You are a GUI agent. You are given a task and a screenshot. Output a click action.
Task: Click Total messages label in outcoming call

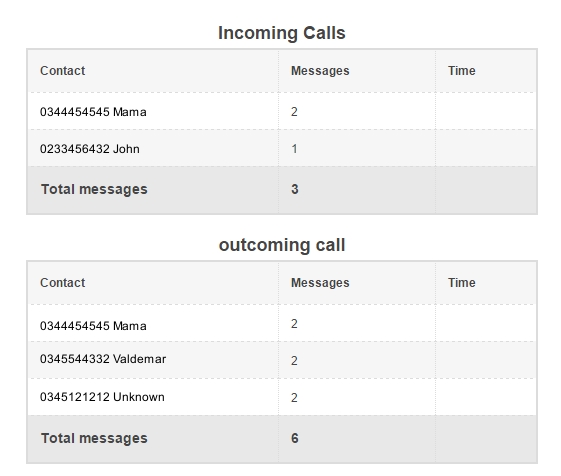(94, 438)
